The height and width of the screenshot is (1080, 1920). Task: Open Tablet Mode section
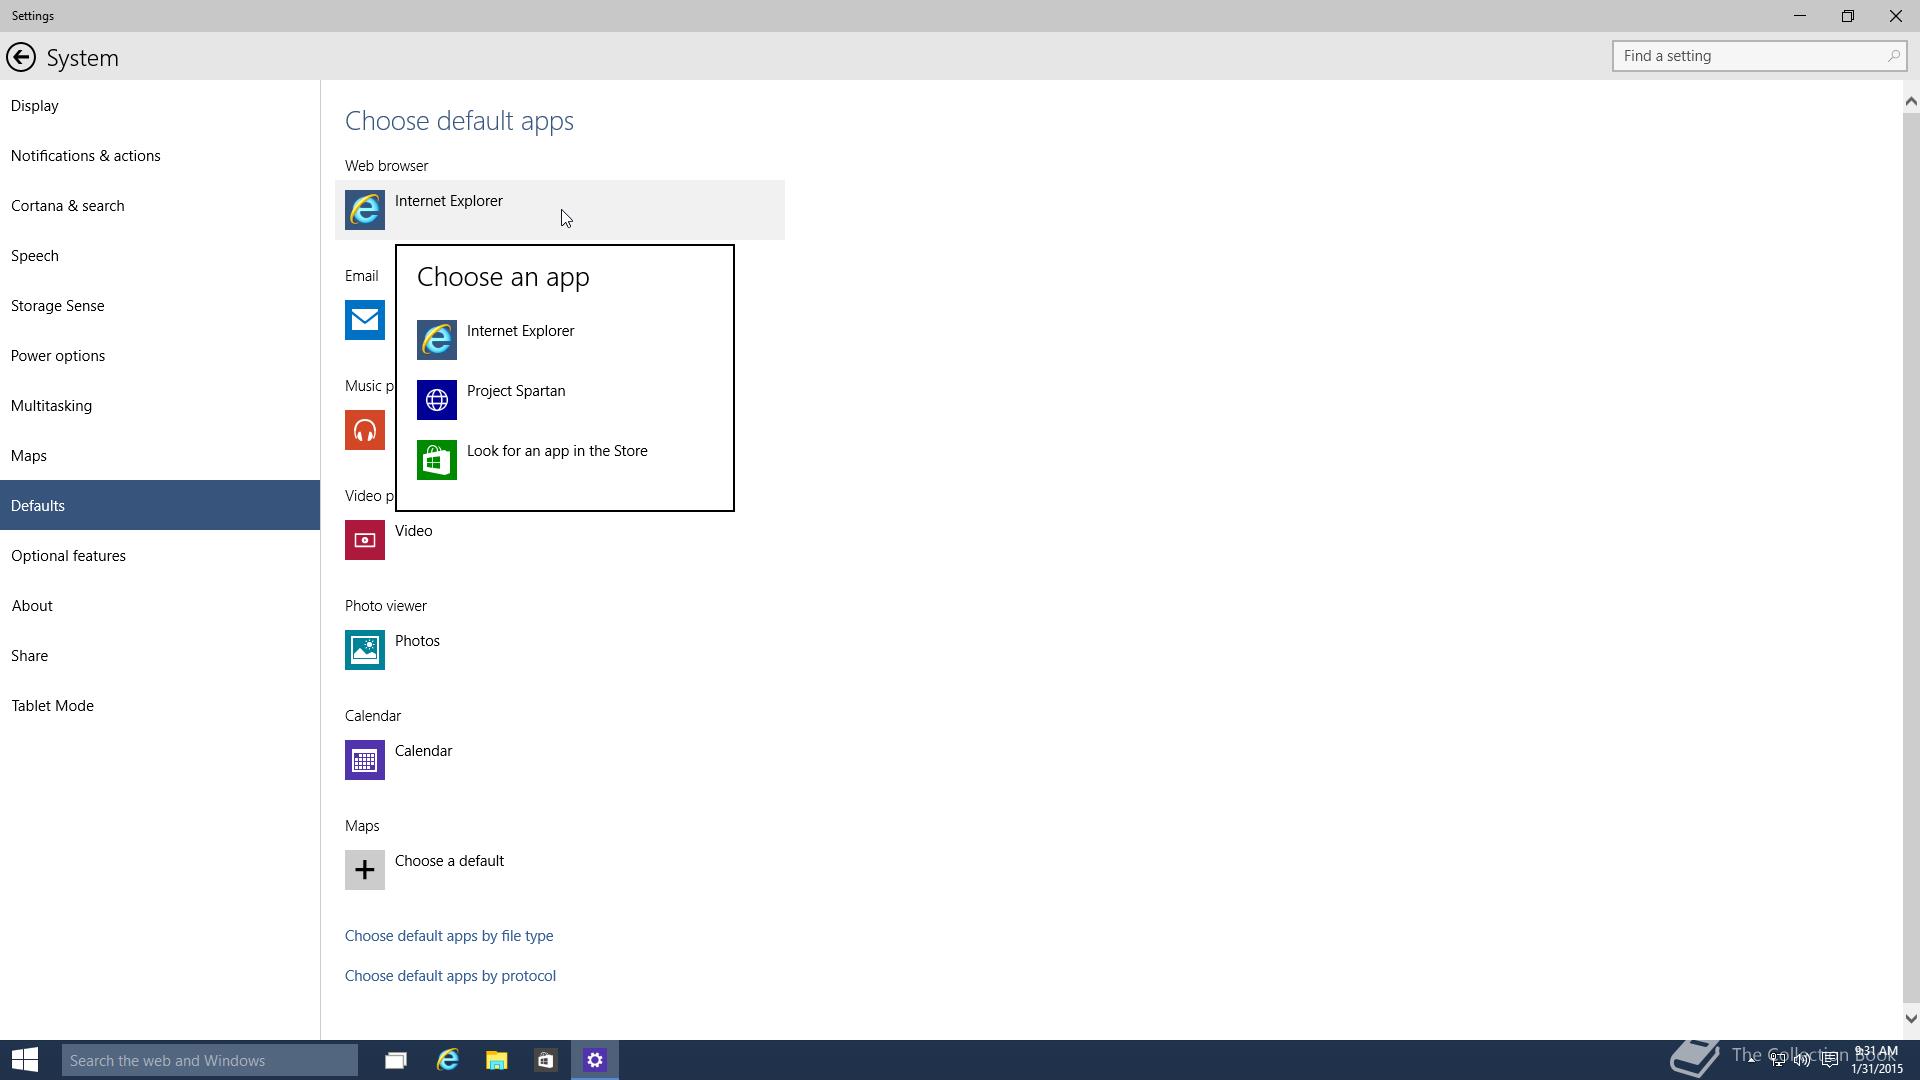pos(160,705)
